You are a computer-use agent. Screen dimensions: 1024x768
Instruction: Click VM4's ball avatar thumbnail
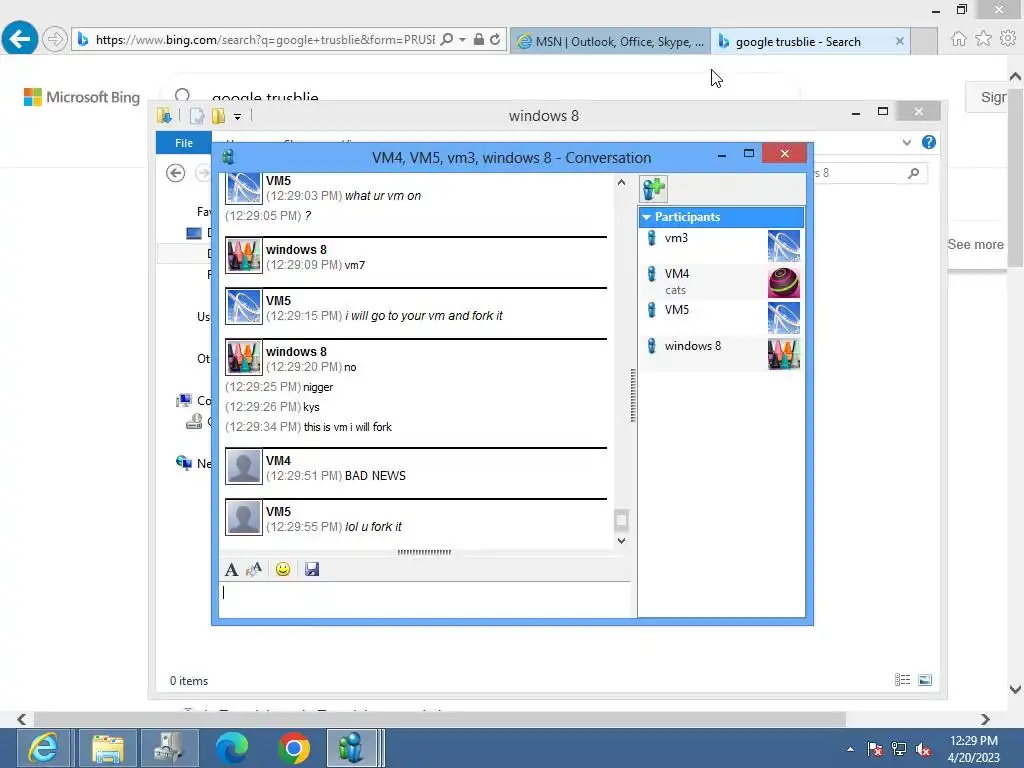tap(784, 282)
